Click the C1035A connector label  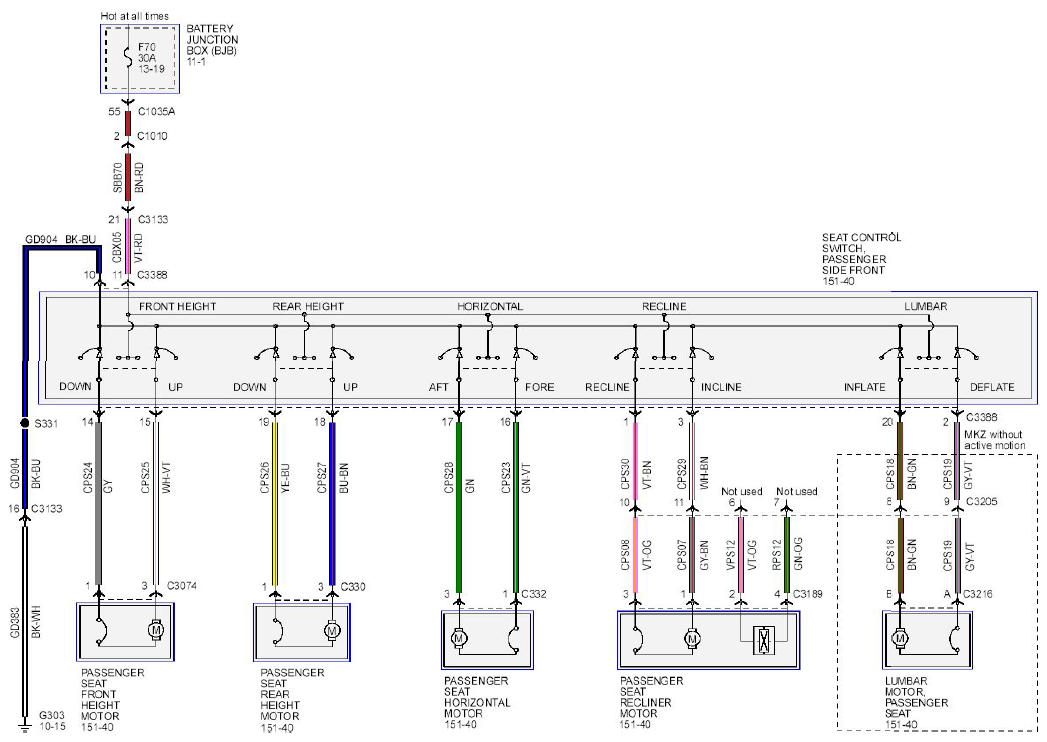156,112
